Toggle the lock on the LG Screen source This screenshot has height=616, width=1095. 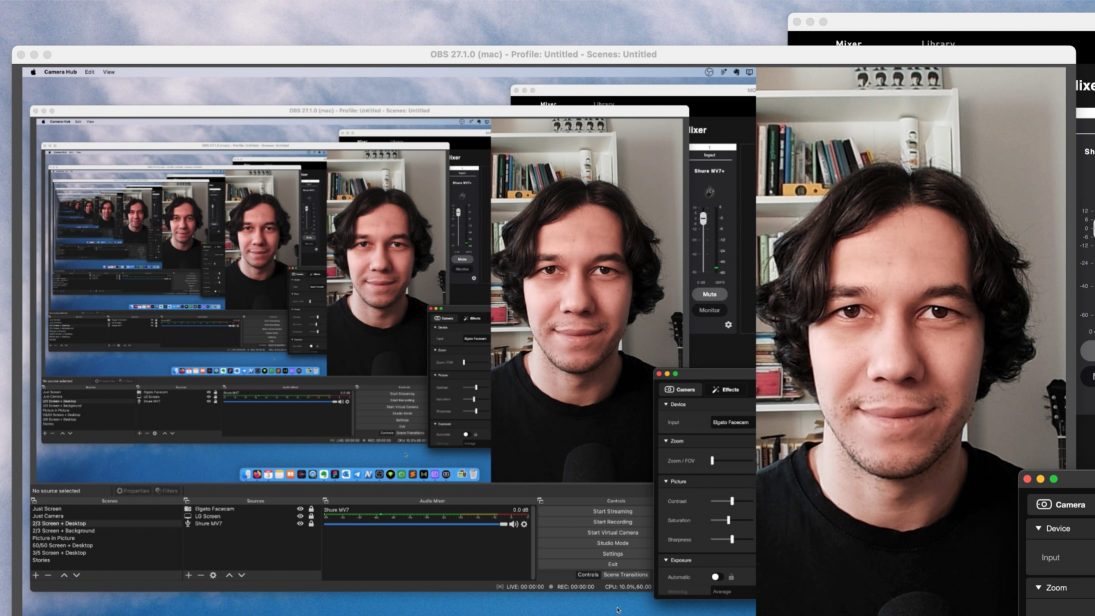pos(311,516)
